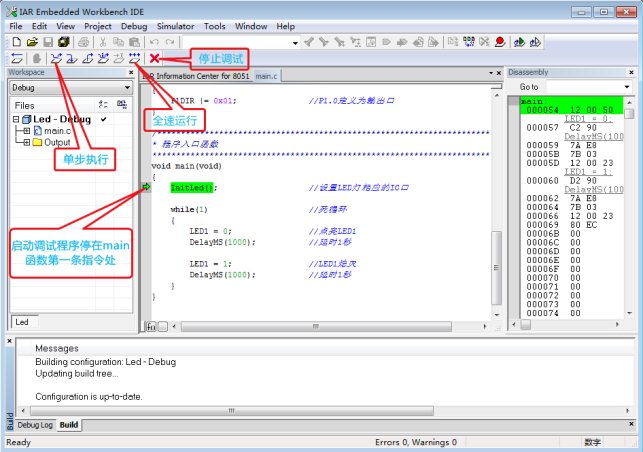Click the Debug without Downloading icon
The width and height of the screenshot is (643, 452).
[535, 42]
